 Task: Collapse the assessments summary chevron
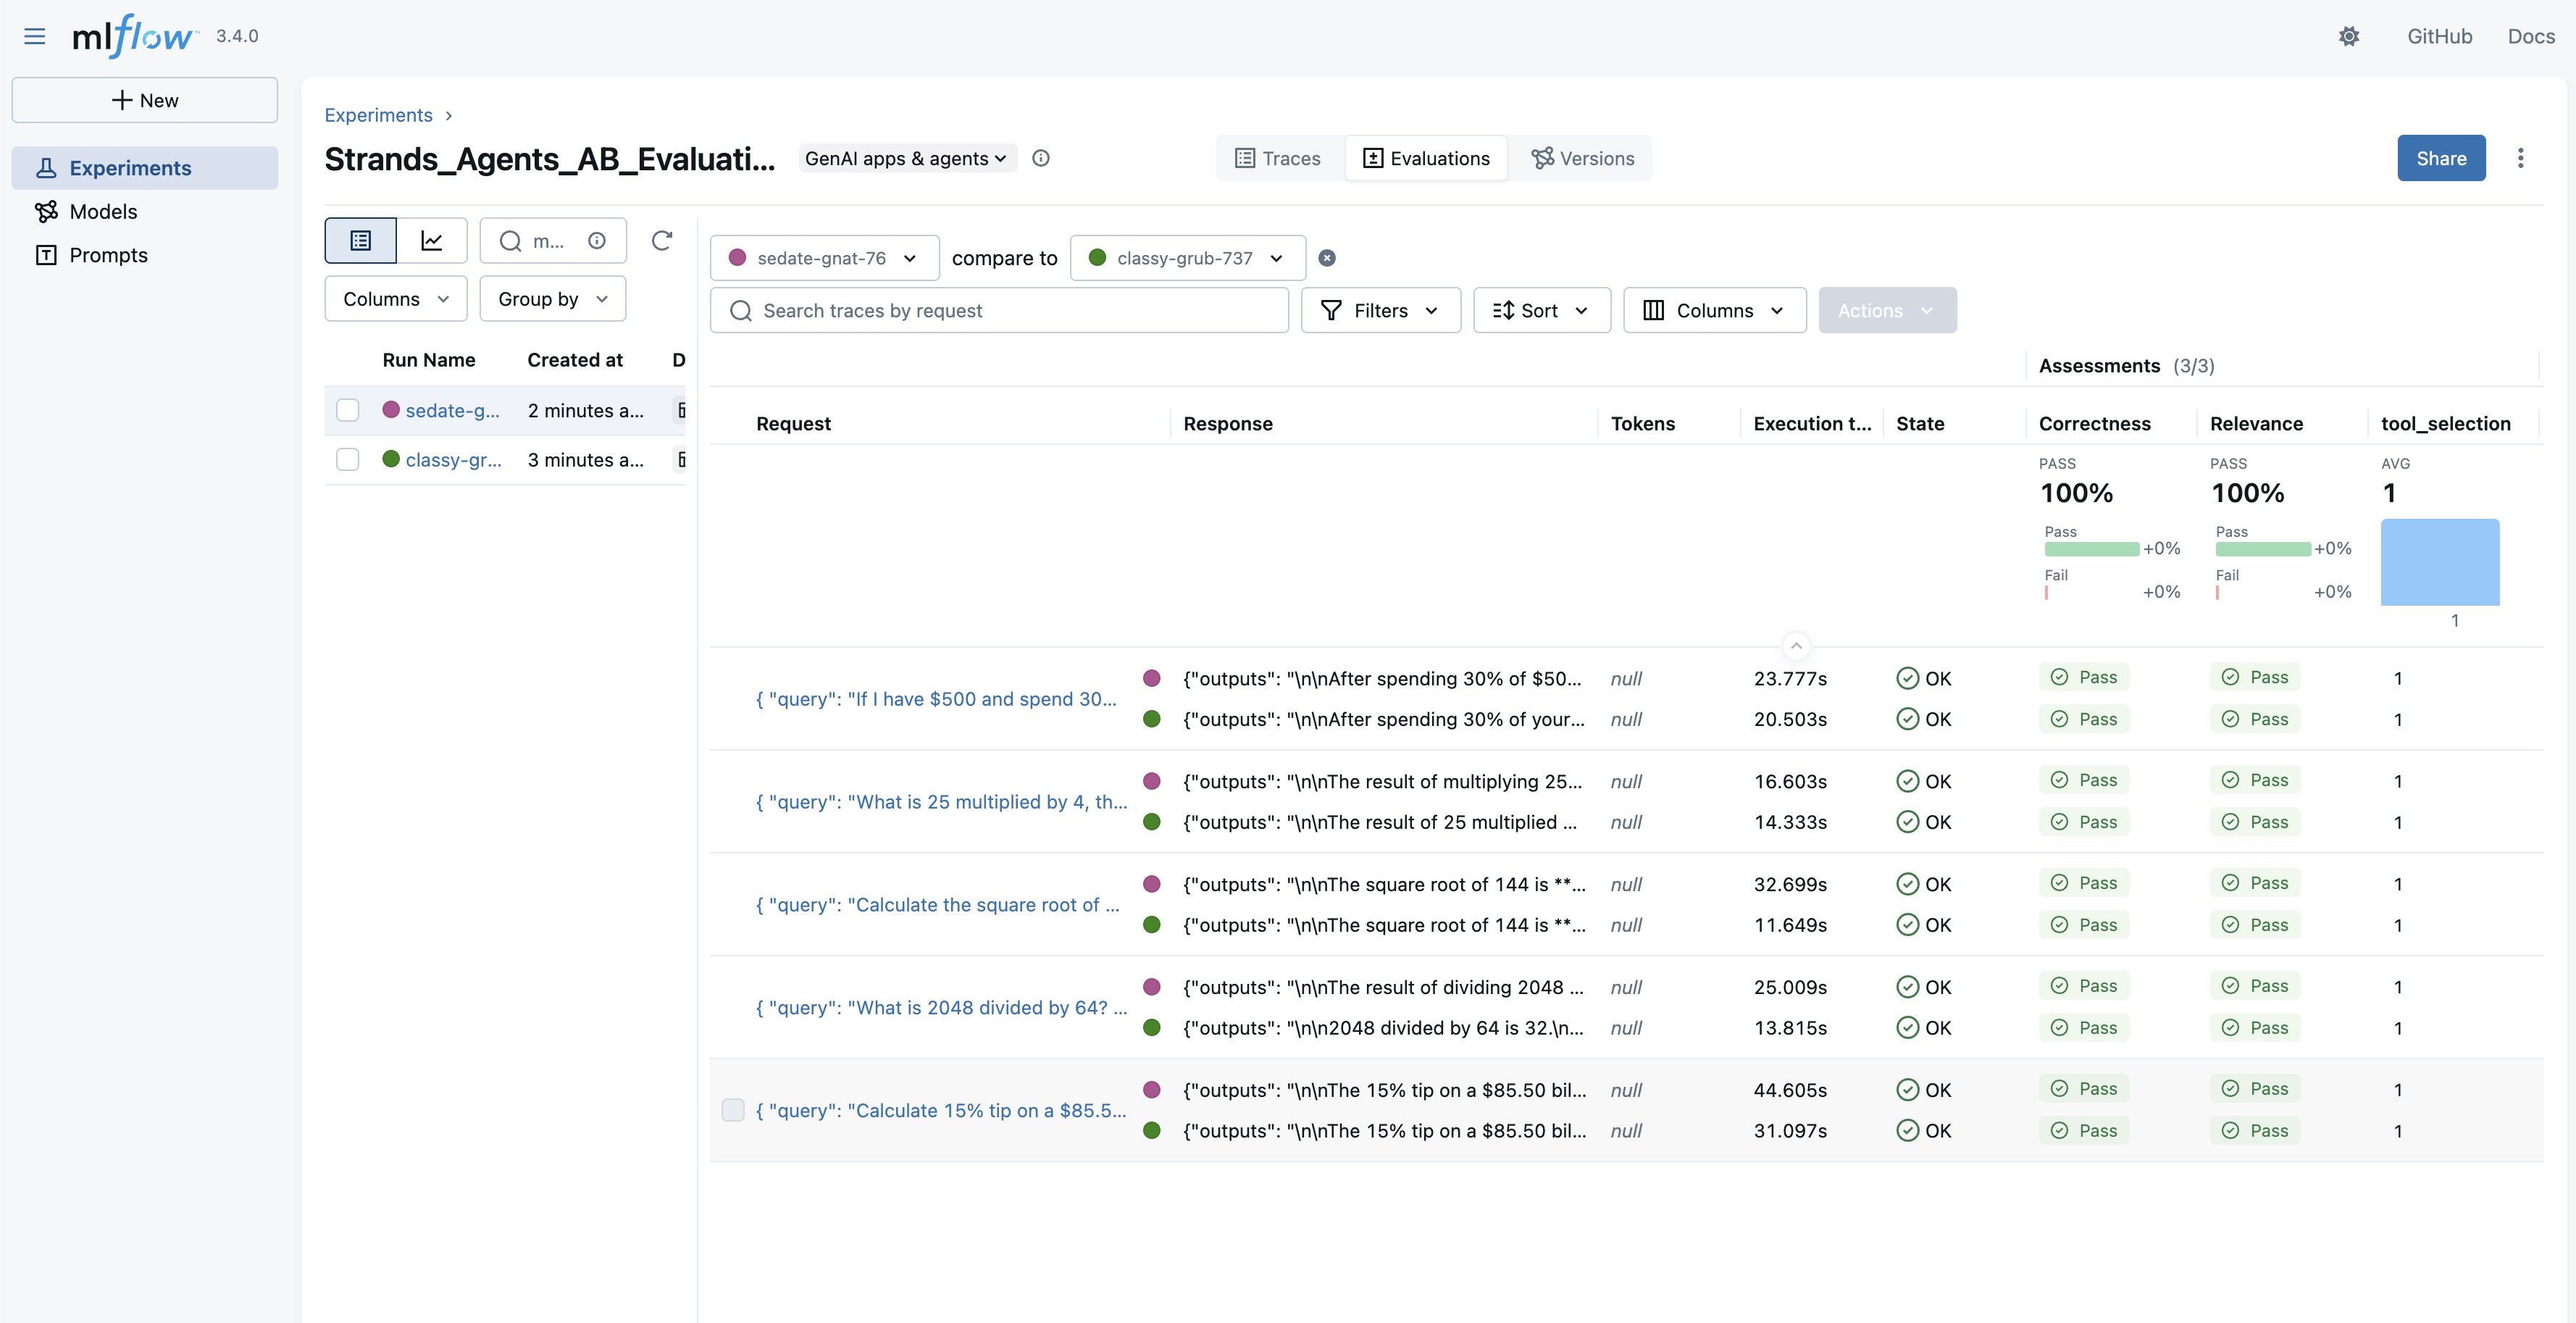[1796, 646]
